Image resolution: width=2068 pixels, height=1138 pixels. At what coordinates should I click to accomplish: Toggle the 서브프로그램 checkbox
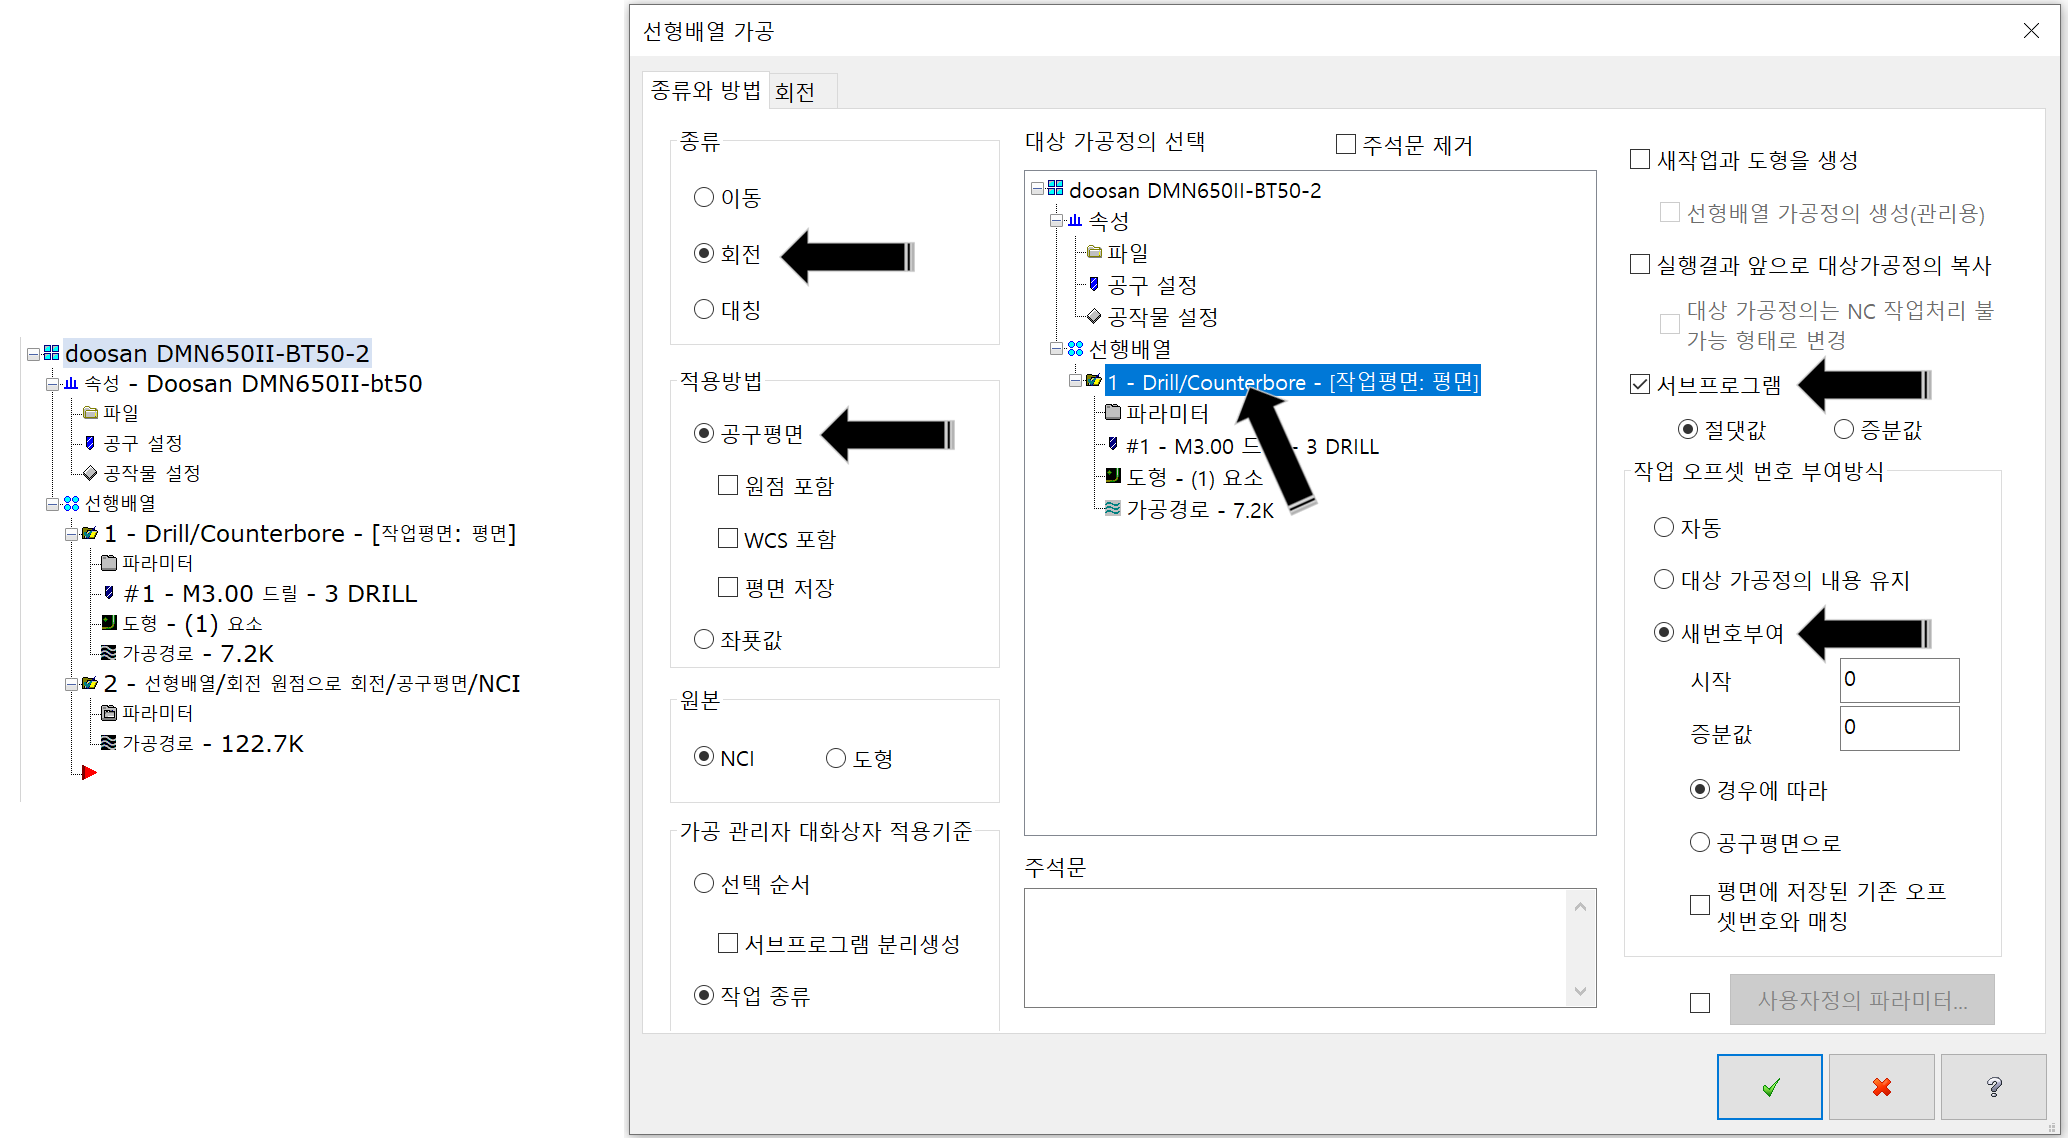point(1640,384)
